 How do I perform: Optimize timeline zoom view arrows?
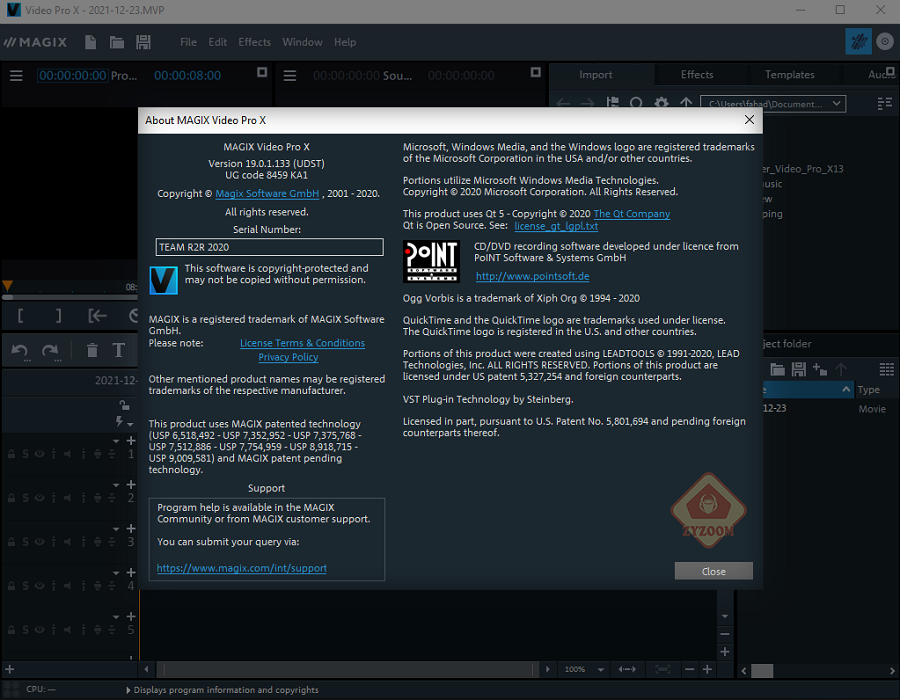tap(627, 670)
